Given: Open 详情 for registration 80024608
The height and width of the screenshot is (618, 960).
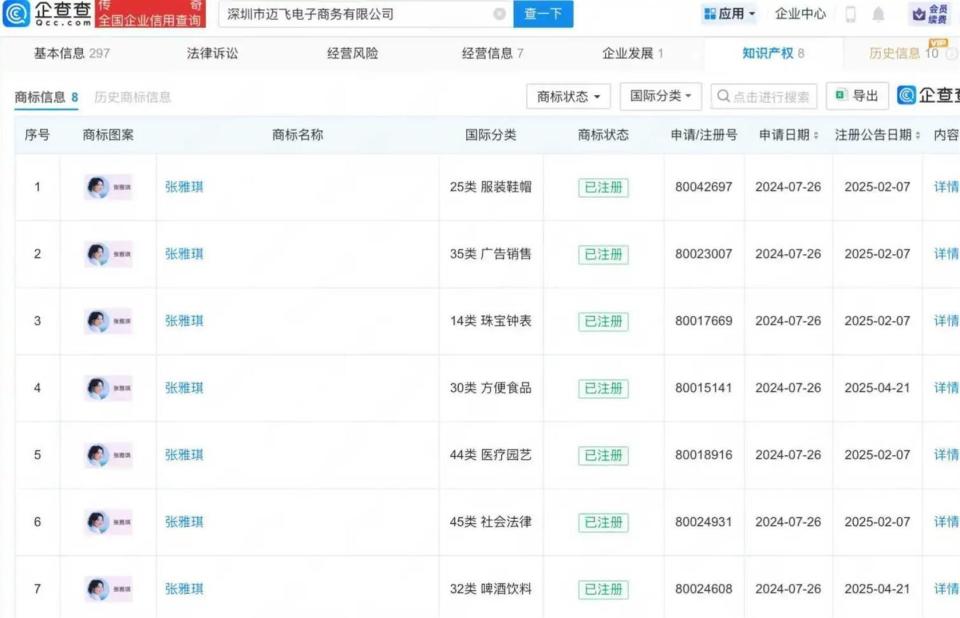Looking at the screenshot, I should pos(947,589).
